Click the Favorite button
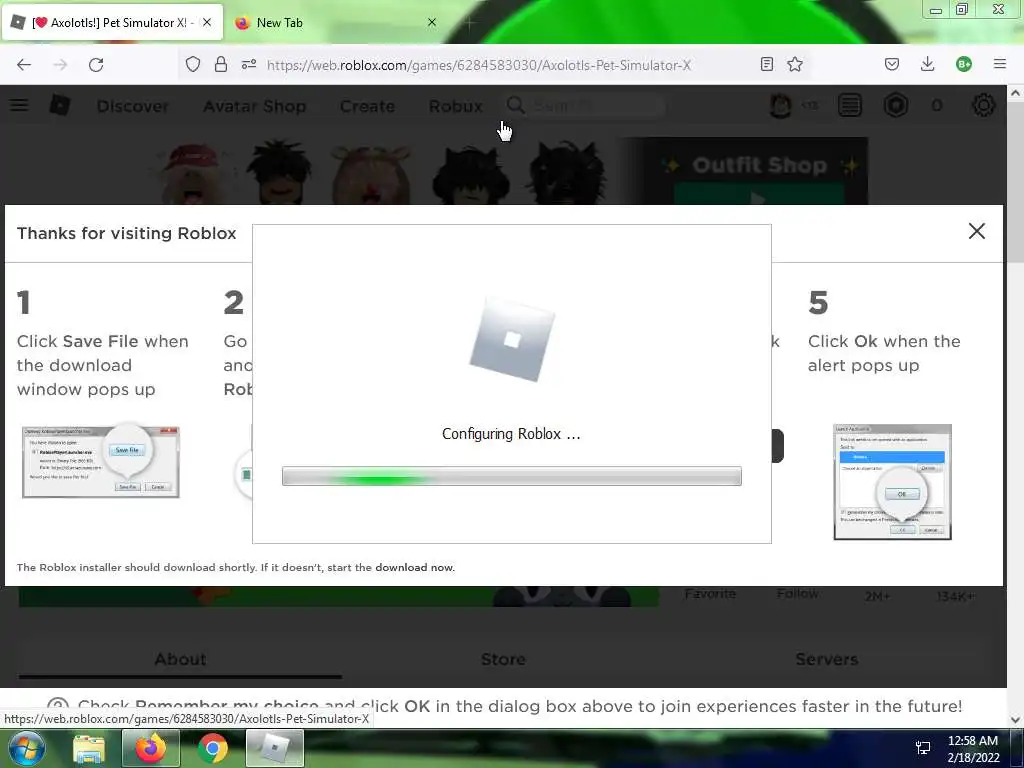The width and height of the screenshot is (1024, 768). click(x=710, y=594)
